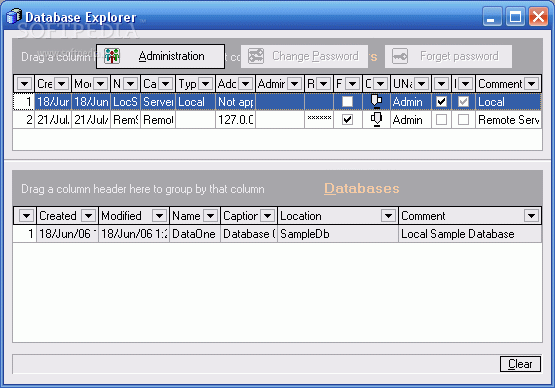Toggle checked box after Admin in row 1
555x388 pixels.
click(441, 102)
